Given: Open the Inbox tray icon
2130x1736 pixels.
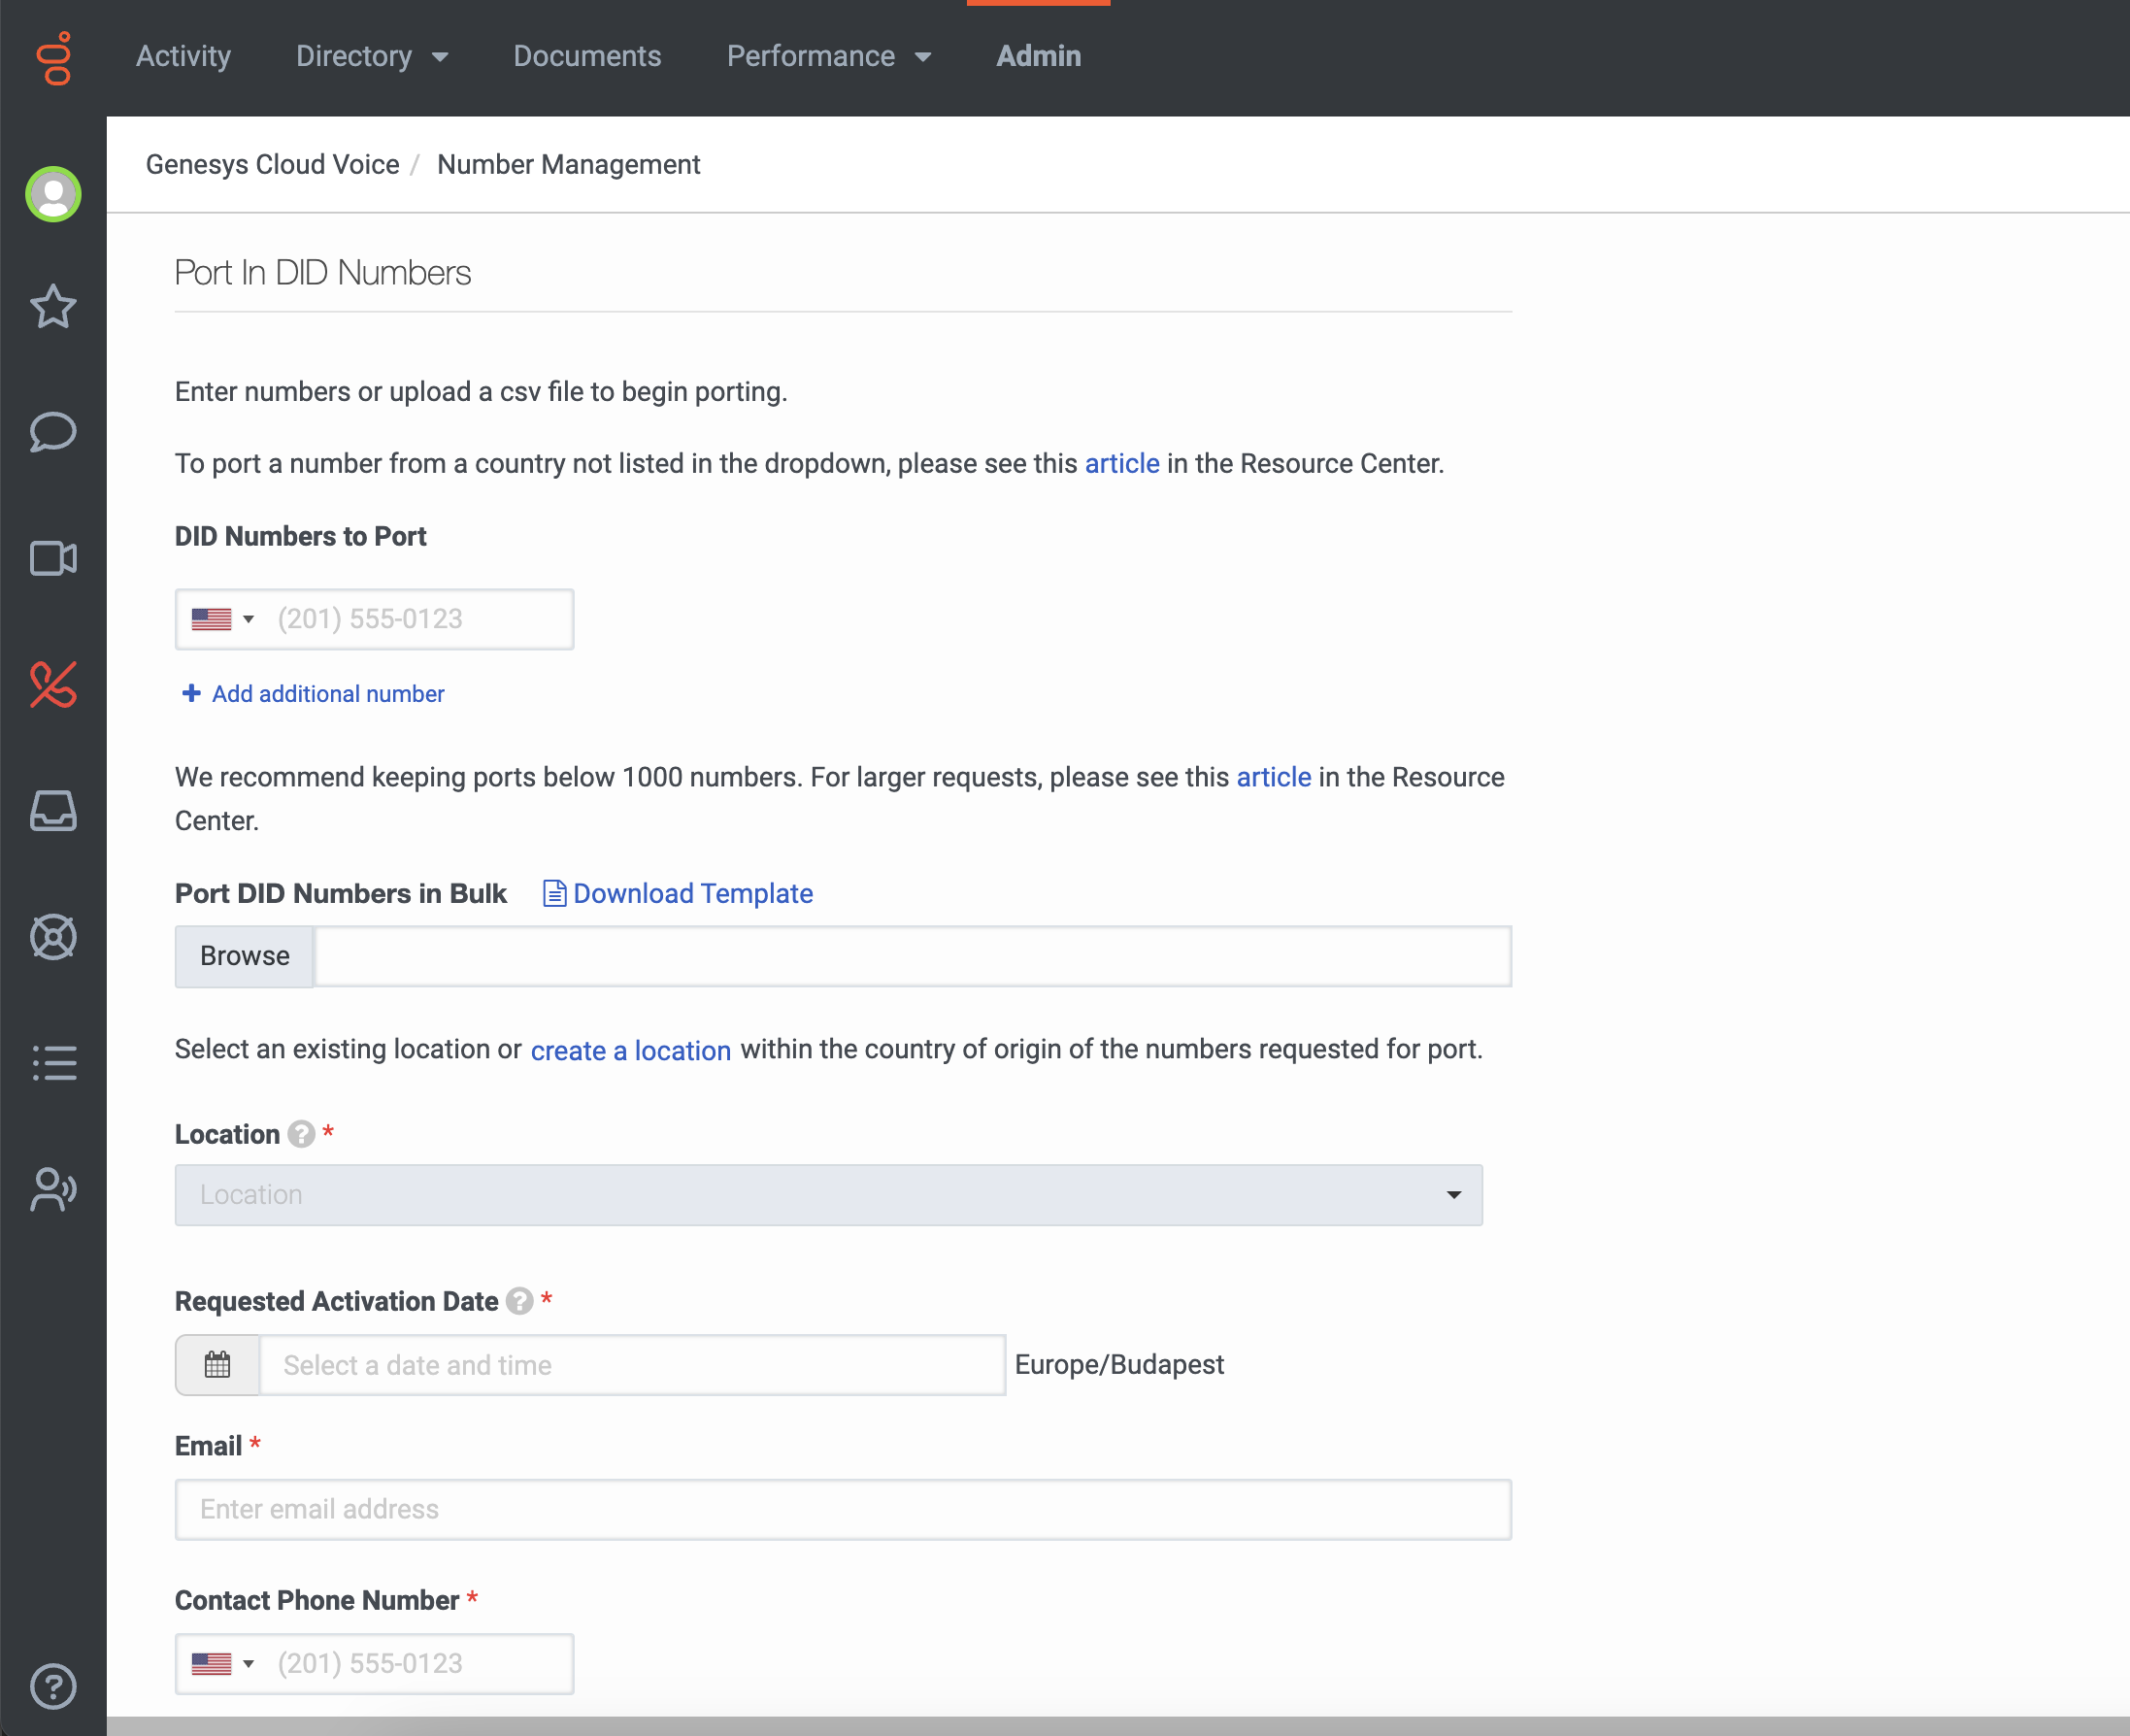Looking at the screenshot, I should point(53,811).
